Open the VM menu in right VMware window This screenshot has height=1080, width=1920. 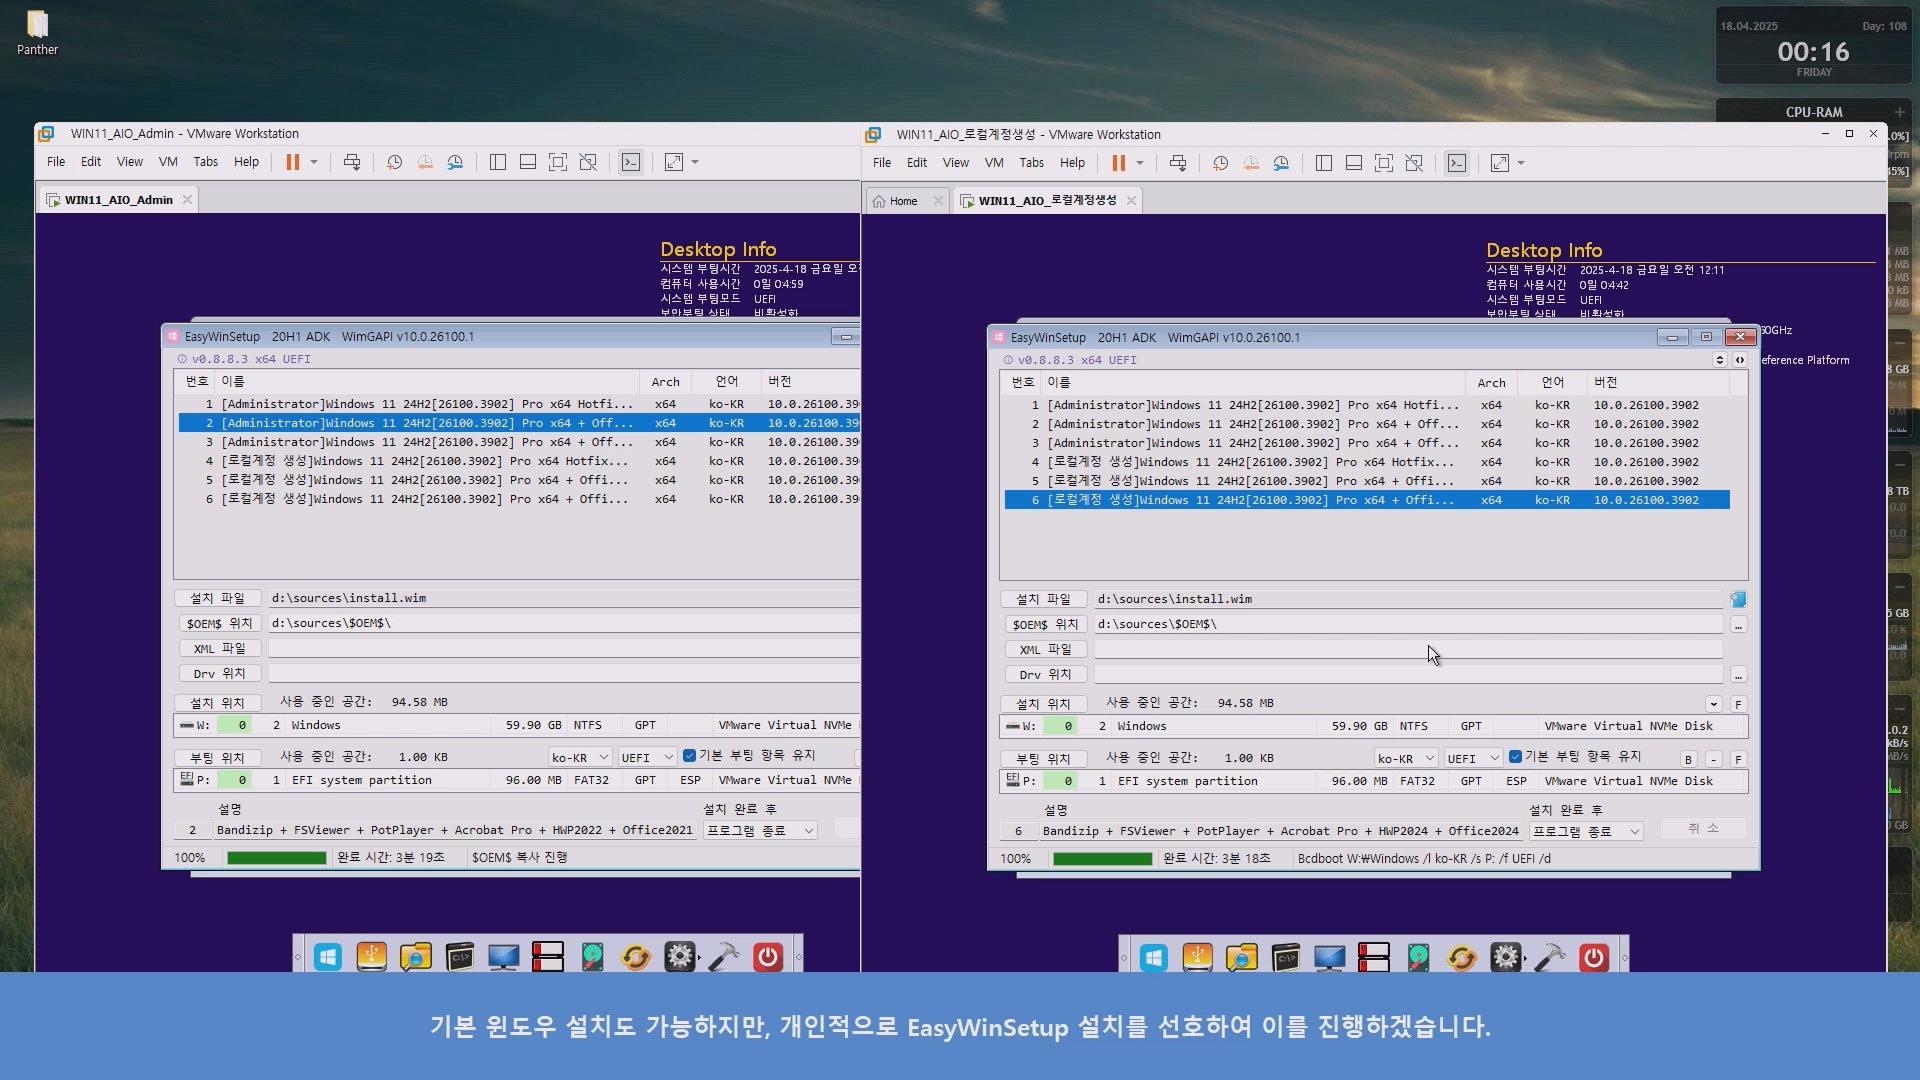coord(993,163)
